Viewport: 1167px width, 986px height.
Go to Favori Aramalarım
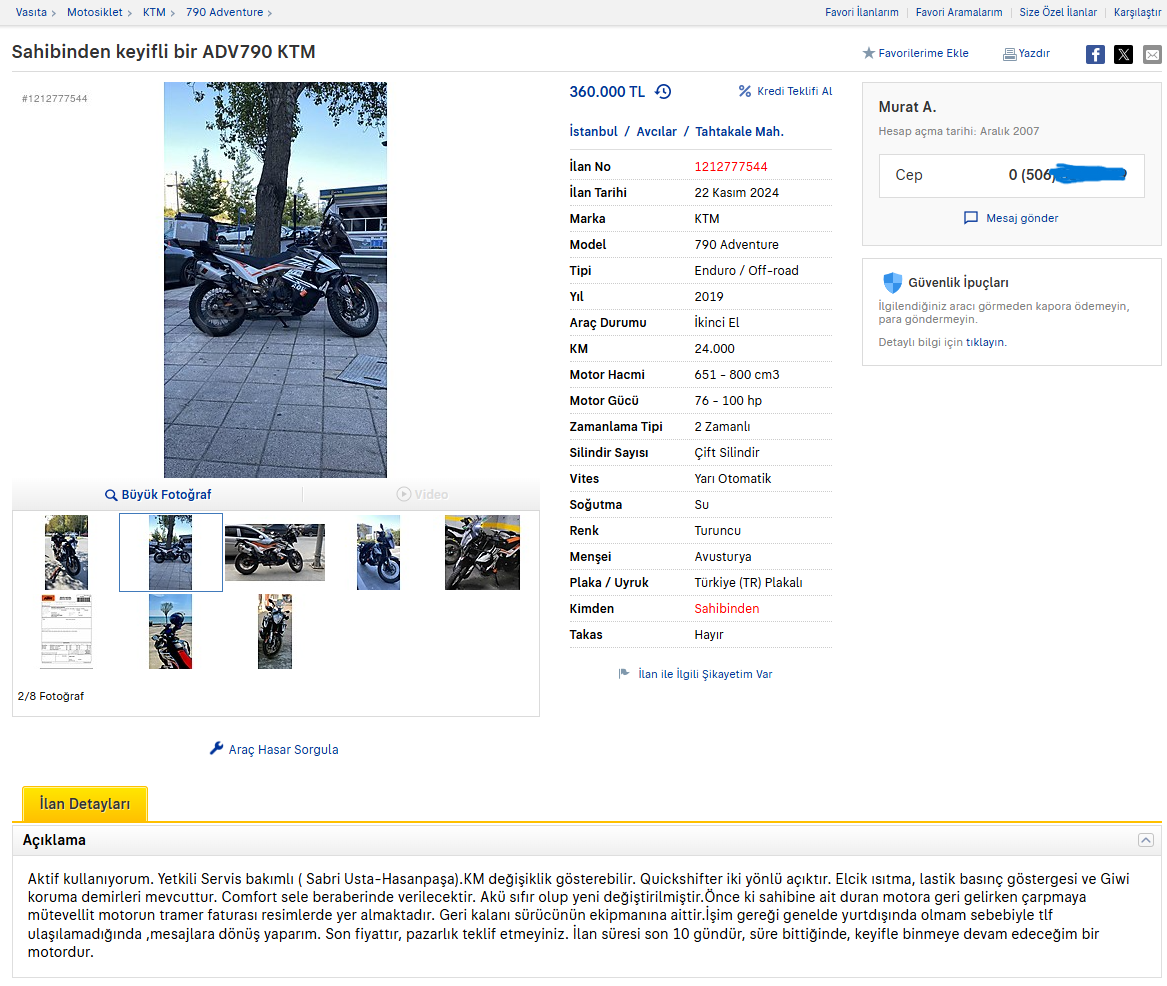[x=959, y=13]
